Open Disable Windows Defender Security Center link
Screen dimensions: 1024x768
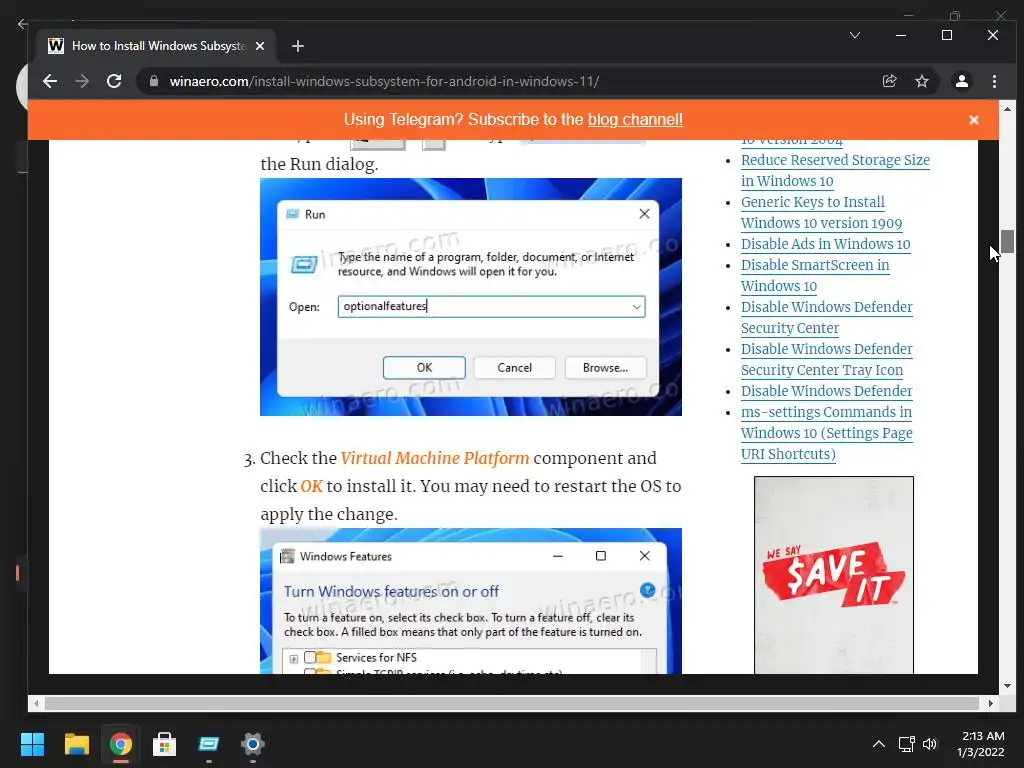coord(826,317)
